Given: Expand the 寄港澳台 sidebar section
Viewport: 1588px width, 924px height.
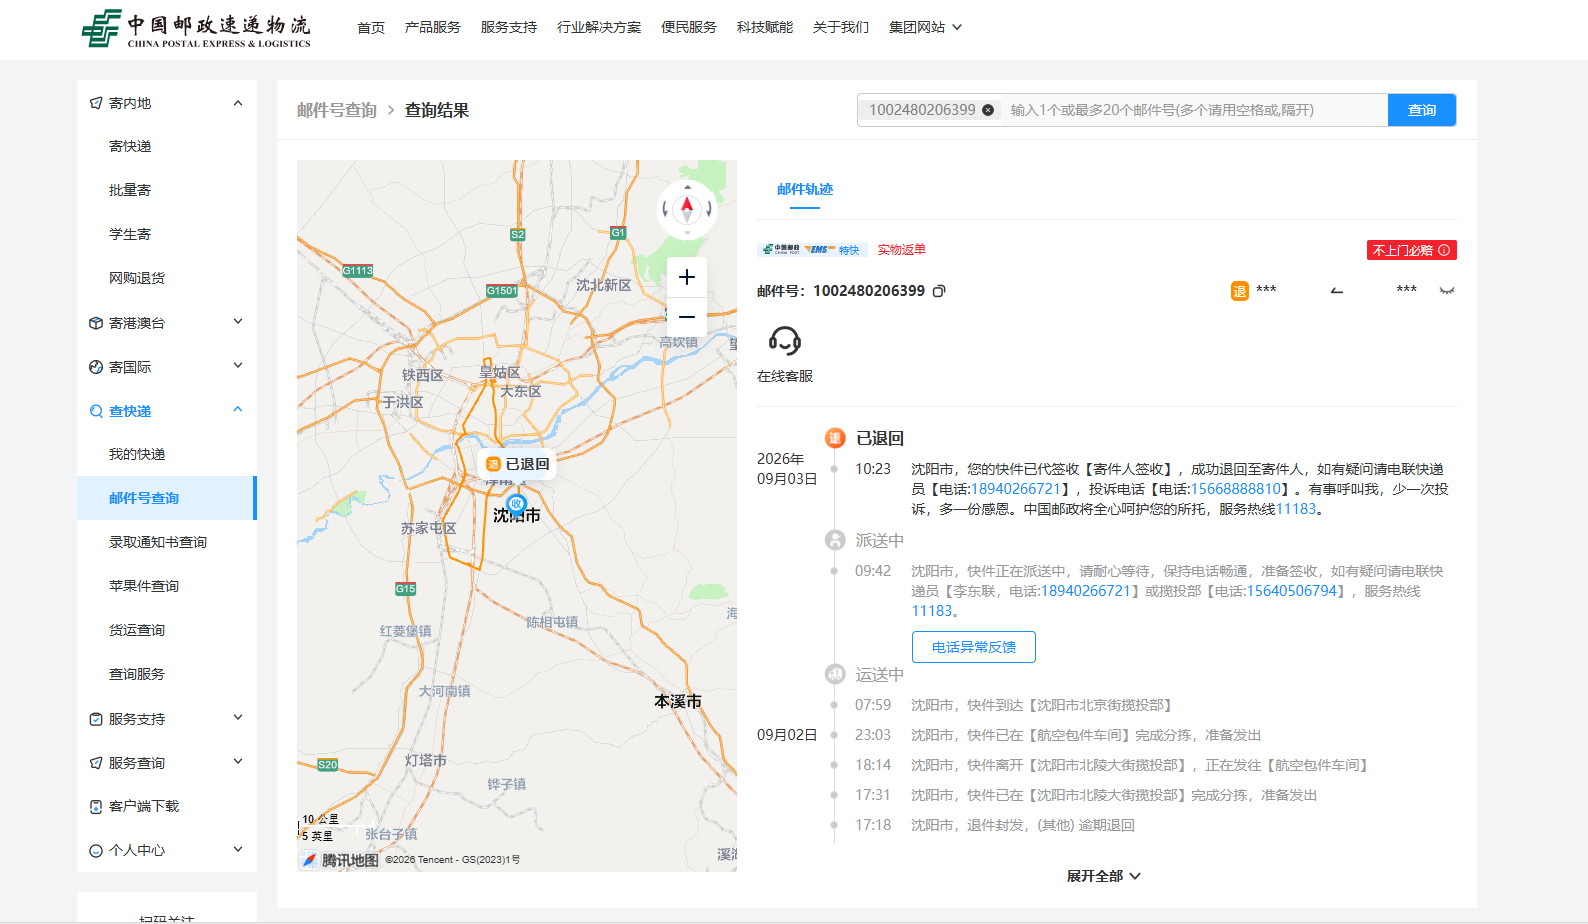Looking at the screenshot, I should (238, 322).
